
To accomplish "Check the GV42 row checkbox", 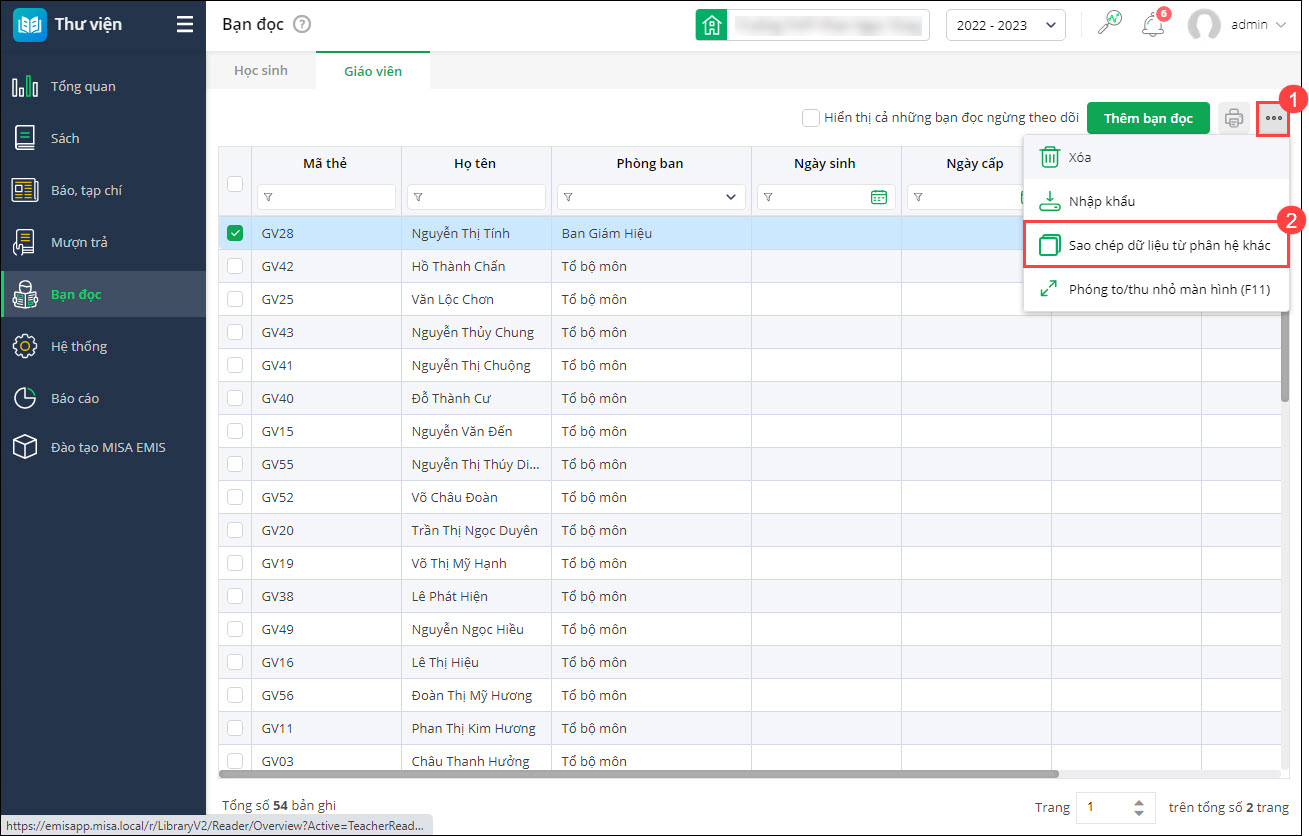I will (235, 266).
